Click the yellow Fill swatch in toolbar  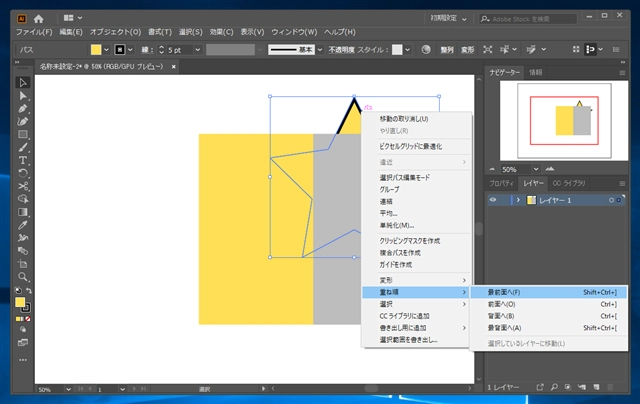pos(20,302)
